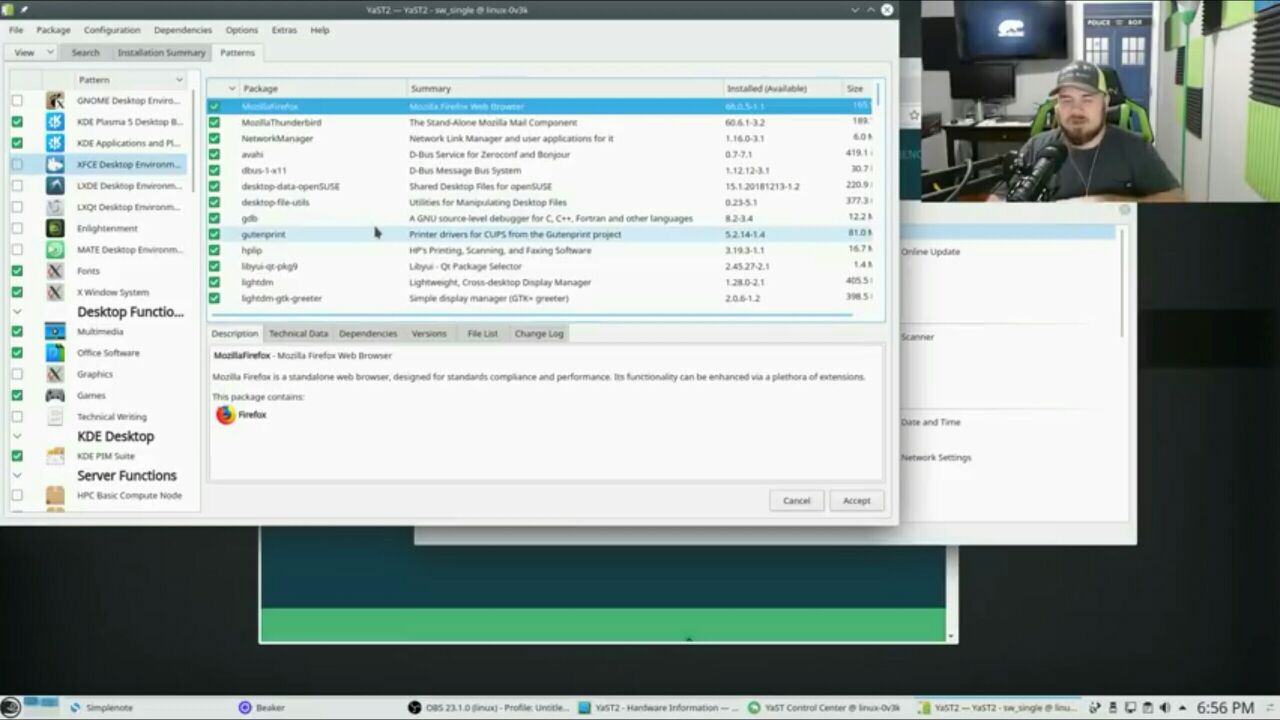
Task: Click the 6:56 PM clock
Action: click(x=1225, y=708)
